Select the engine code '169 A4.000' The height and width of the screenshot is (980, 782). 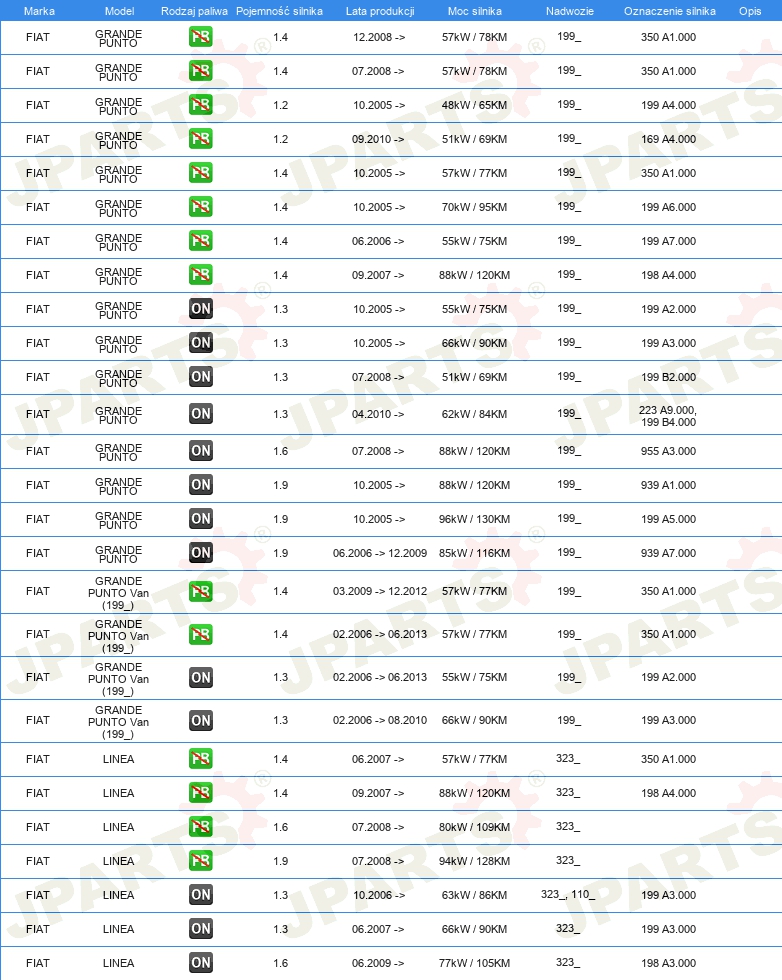click(668, 139)
